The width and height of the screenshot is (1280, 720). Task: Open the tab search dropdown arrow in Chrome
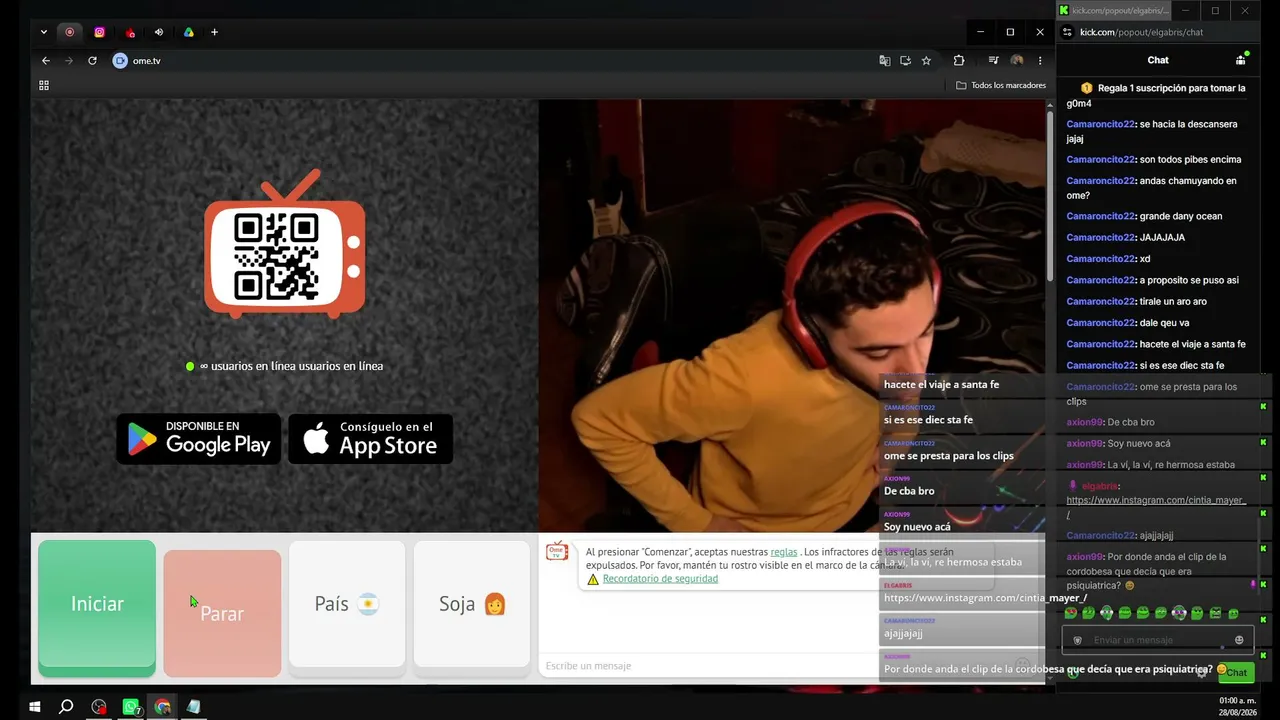point(44,32)
